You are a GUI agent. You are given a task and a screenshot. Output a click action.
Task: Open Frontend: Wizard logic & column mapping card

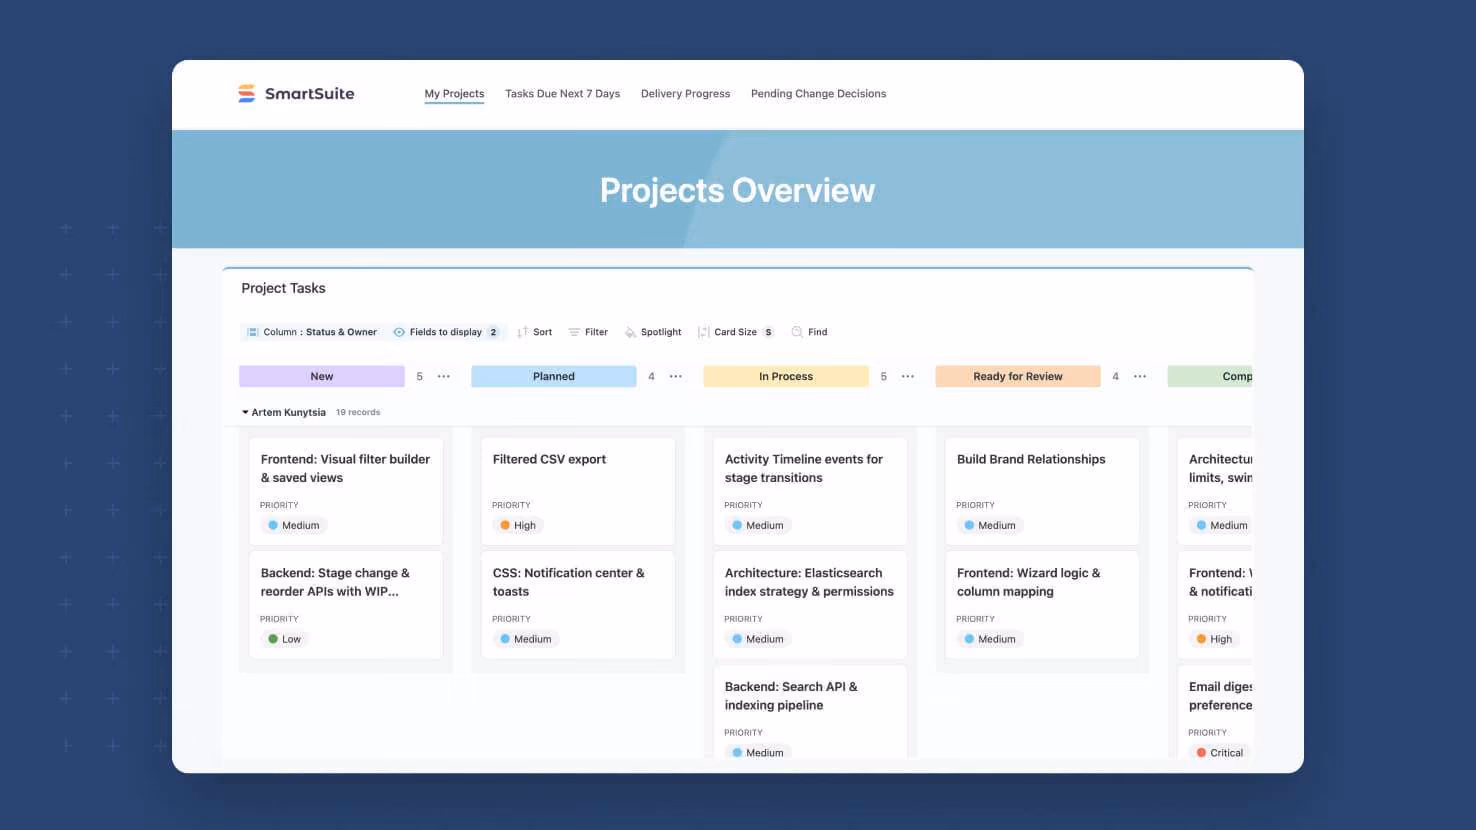(1042, 605)
